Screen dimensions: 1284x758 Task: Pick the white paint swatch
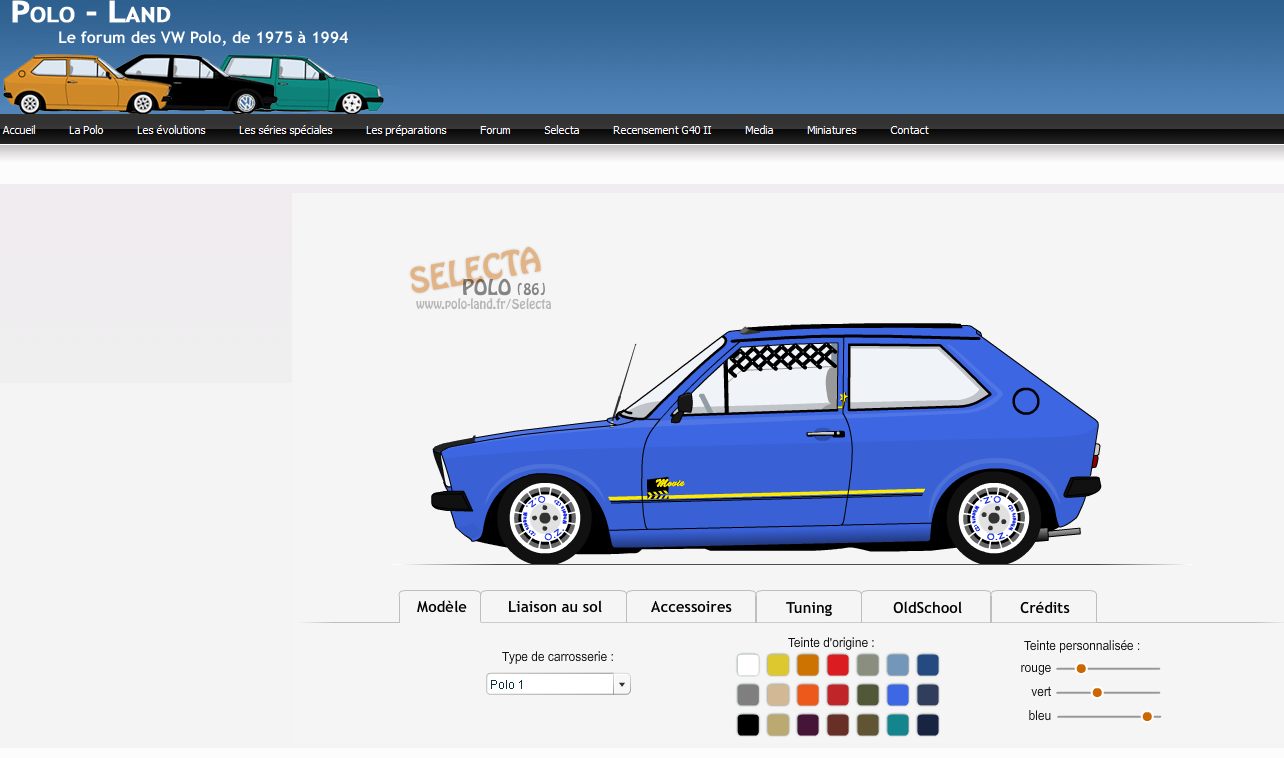748,665
